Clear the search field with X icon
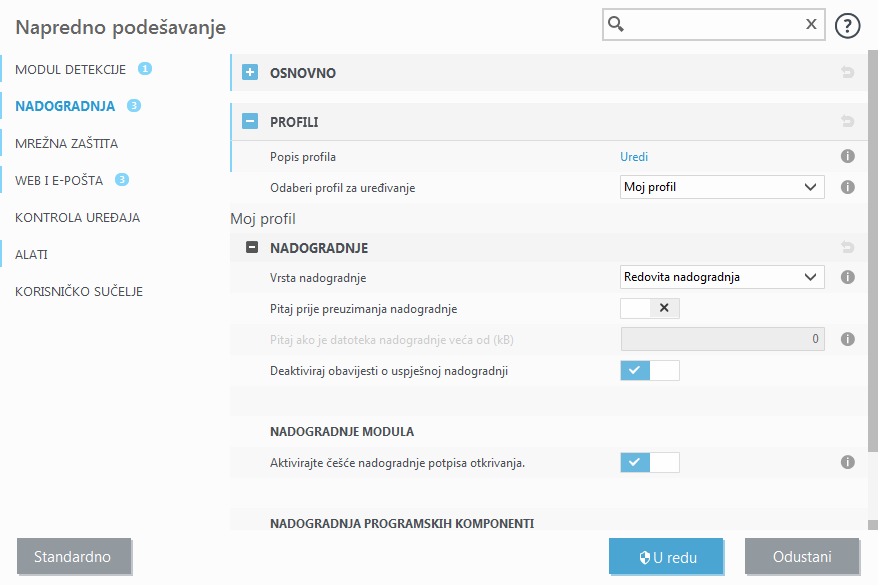 click(811, 24)
